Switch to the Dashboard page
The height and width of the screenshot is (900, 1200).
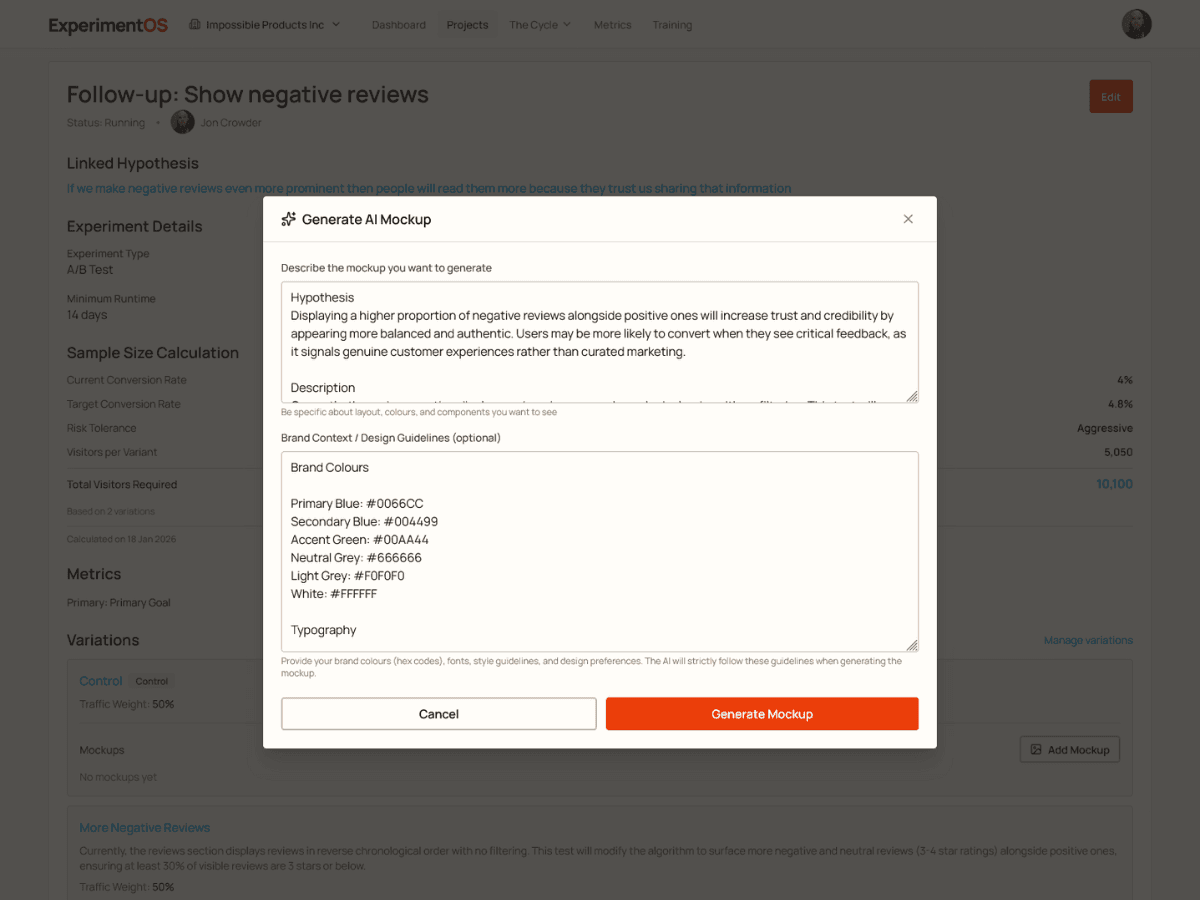[398, 24]
